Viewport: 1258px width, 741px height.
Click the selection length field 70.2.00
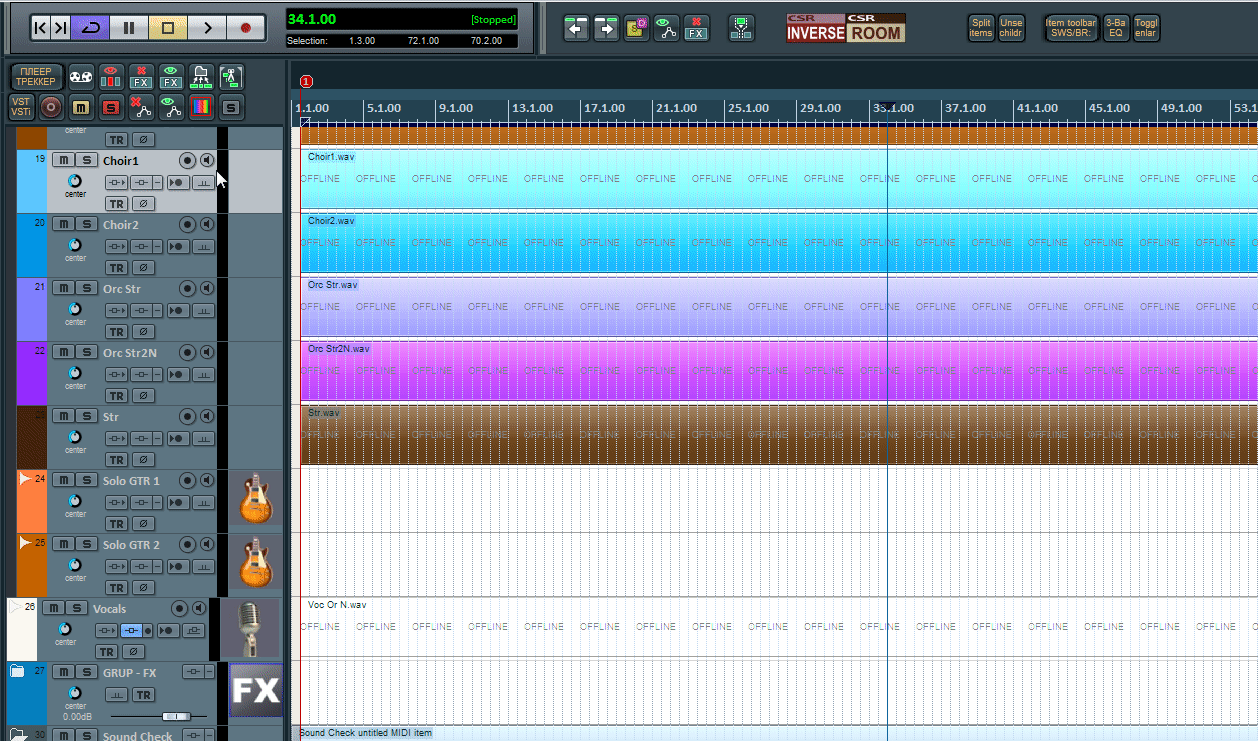[486, 41]
